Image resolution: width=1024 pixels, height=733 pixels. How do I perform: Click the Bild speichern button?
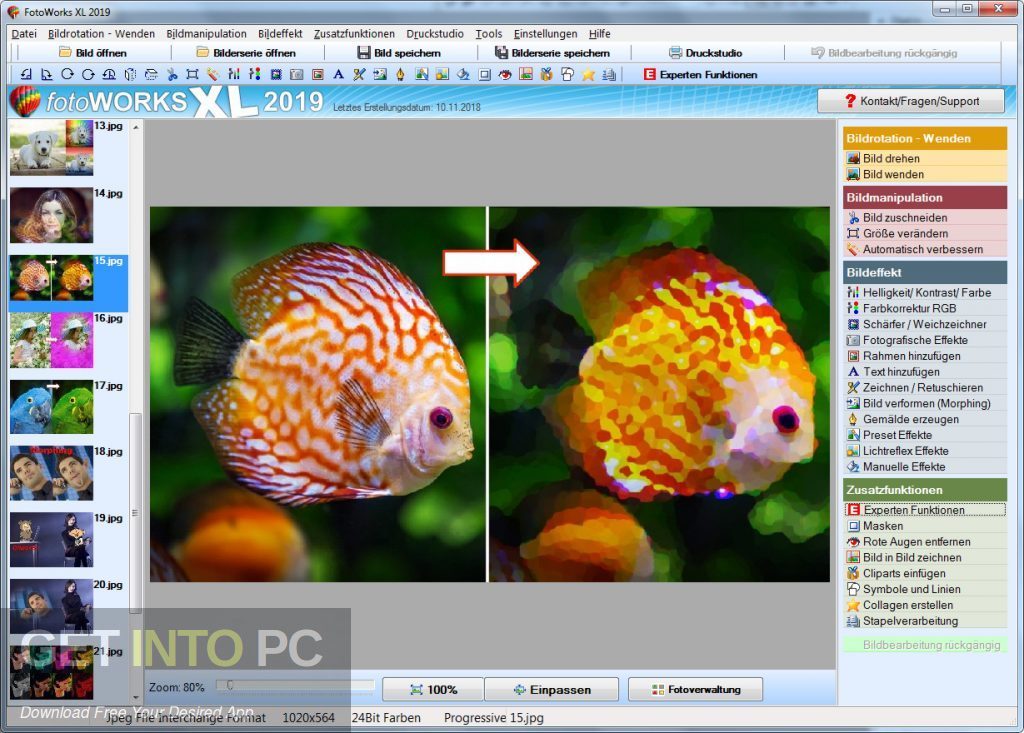pos(399,53)
